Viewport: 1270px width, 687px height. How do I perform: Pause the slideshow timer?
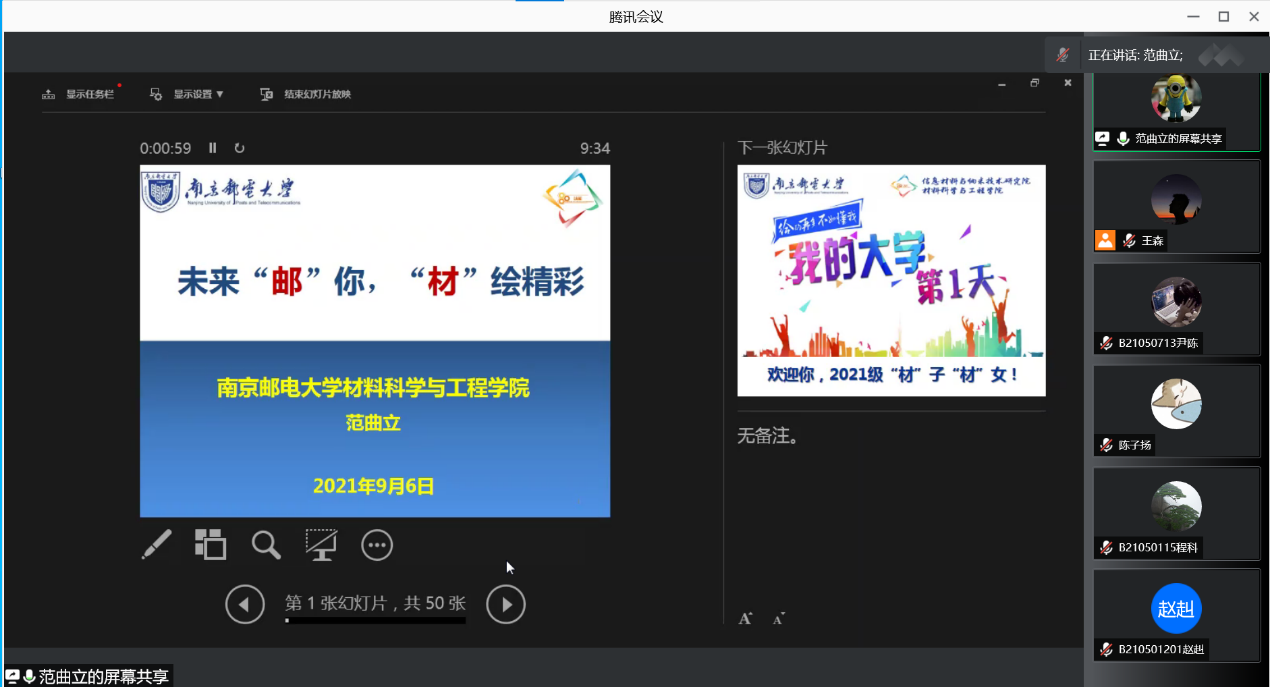point(213,148)
